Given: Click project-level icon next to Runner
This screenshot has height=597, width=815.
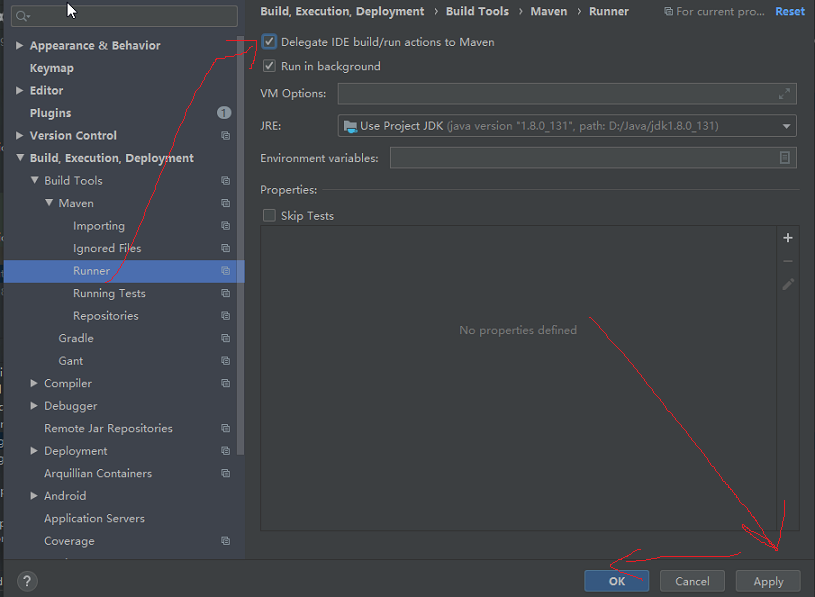Looking at the screenshot, I should (226, 271).
